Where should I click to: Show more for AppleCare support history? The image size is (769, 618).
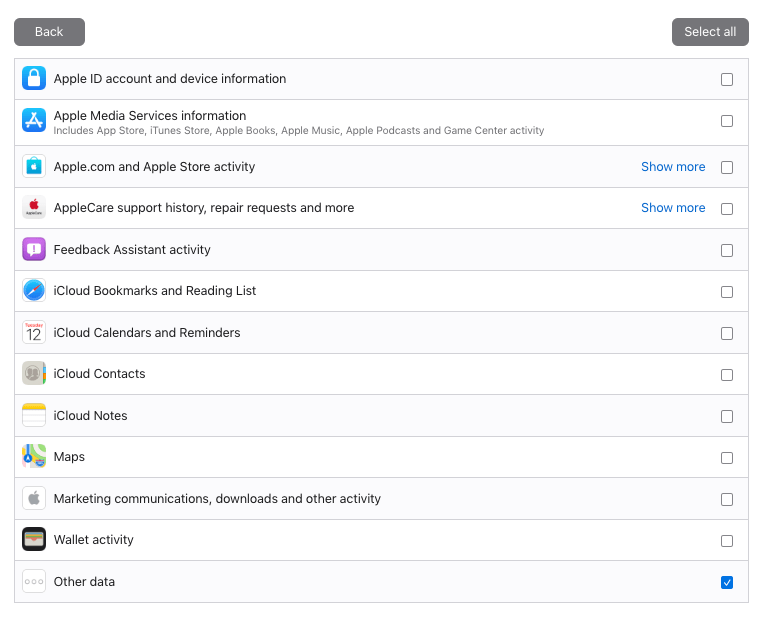[673, 208]
